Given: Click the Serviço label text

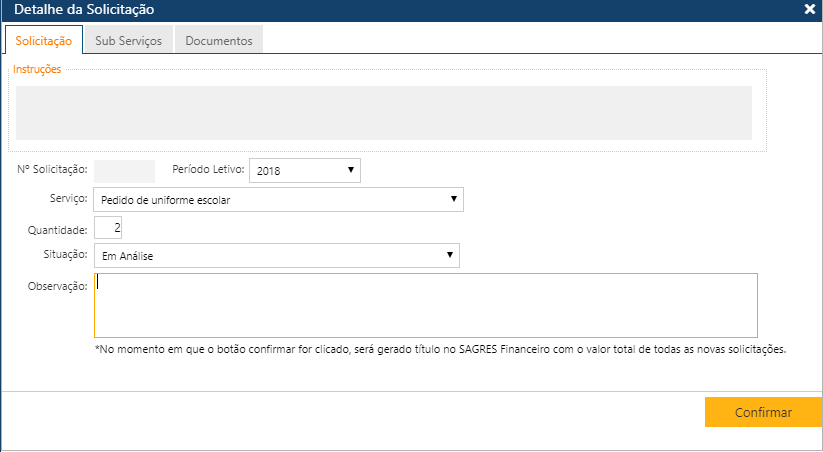Looking at the screenshot, I should pyautogui.click(x=68, y=199).
